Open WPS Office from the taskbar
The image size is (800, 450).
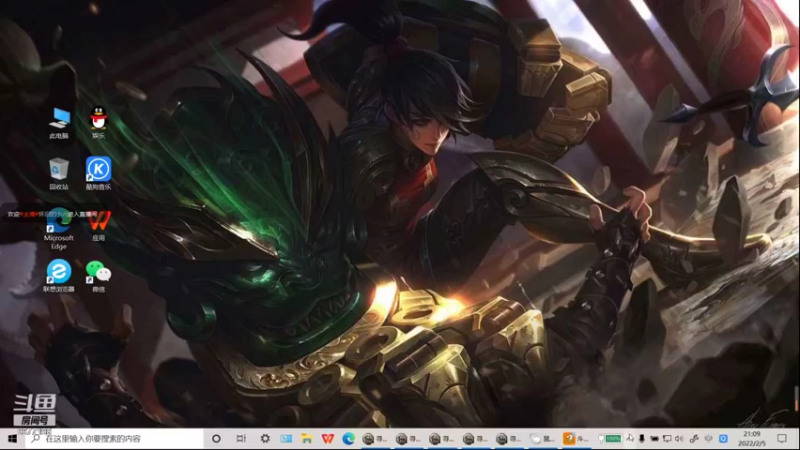(x=328, y=438)
